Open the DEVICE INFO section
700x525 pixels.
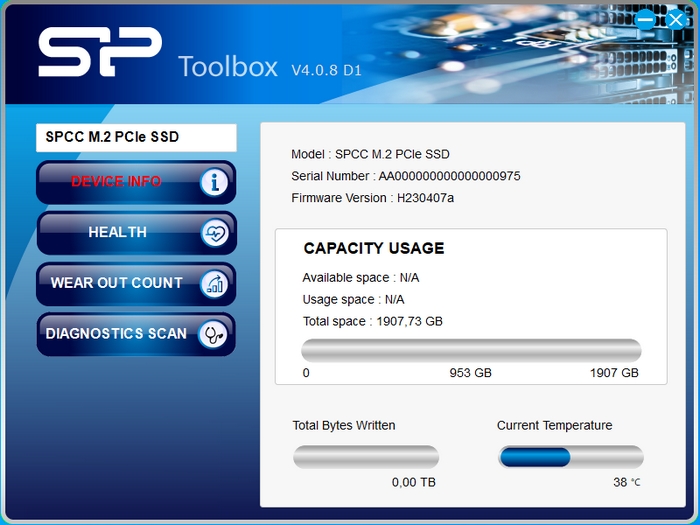tap(136, 182)
